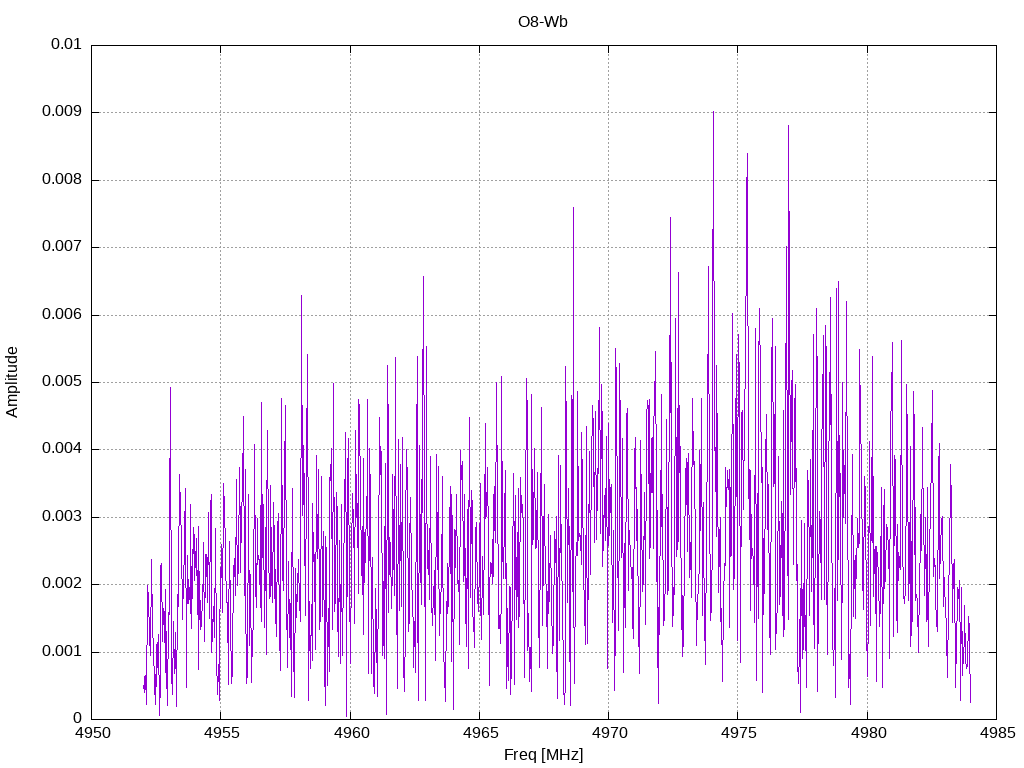1024x768 pixels.
Task: Select the 4980 x-axis tick label
Action: (866, 734)
